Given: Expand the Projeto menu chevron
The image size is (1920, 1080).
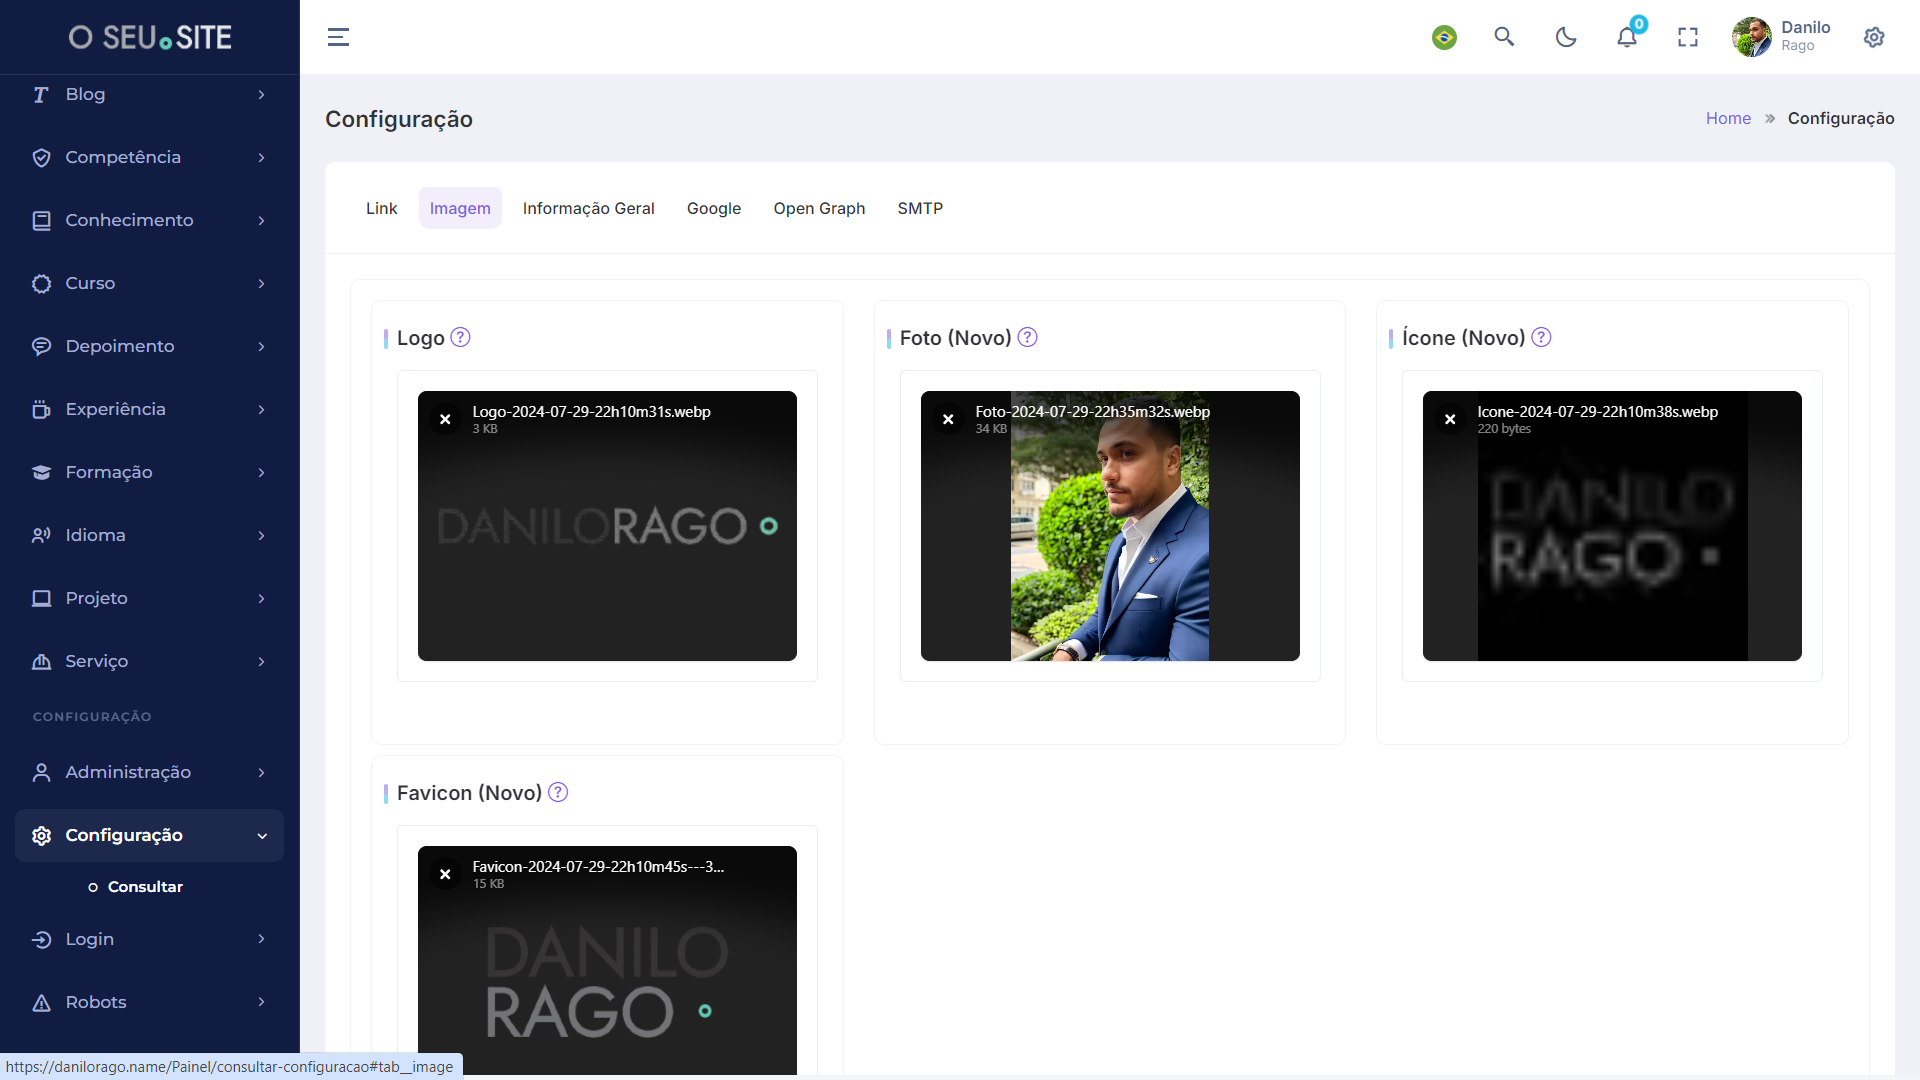Looking at the screenshot, I should tap(261, 598).
